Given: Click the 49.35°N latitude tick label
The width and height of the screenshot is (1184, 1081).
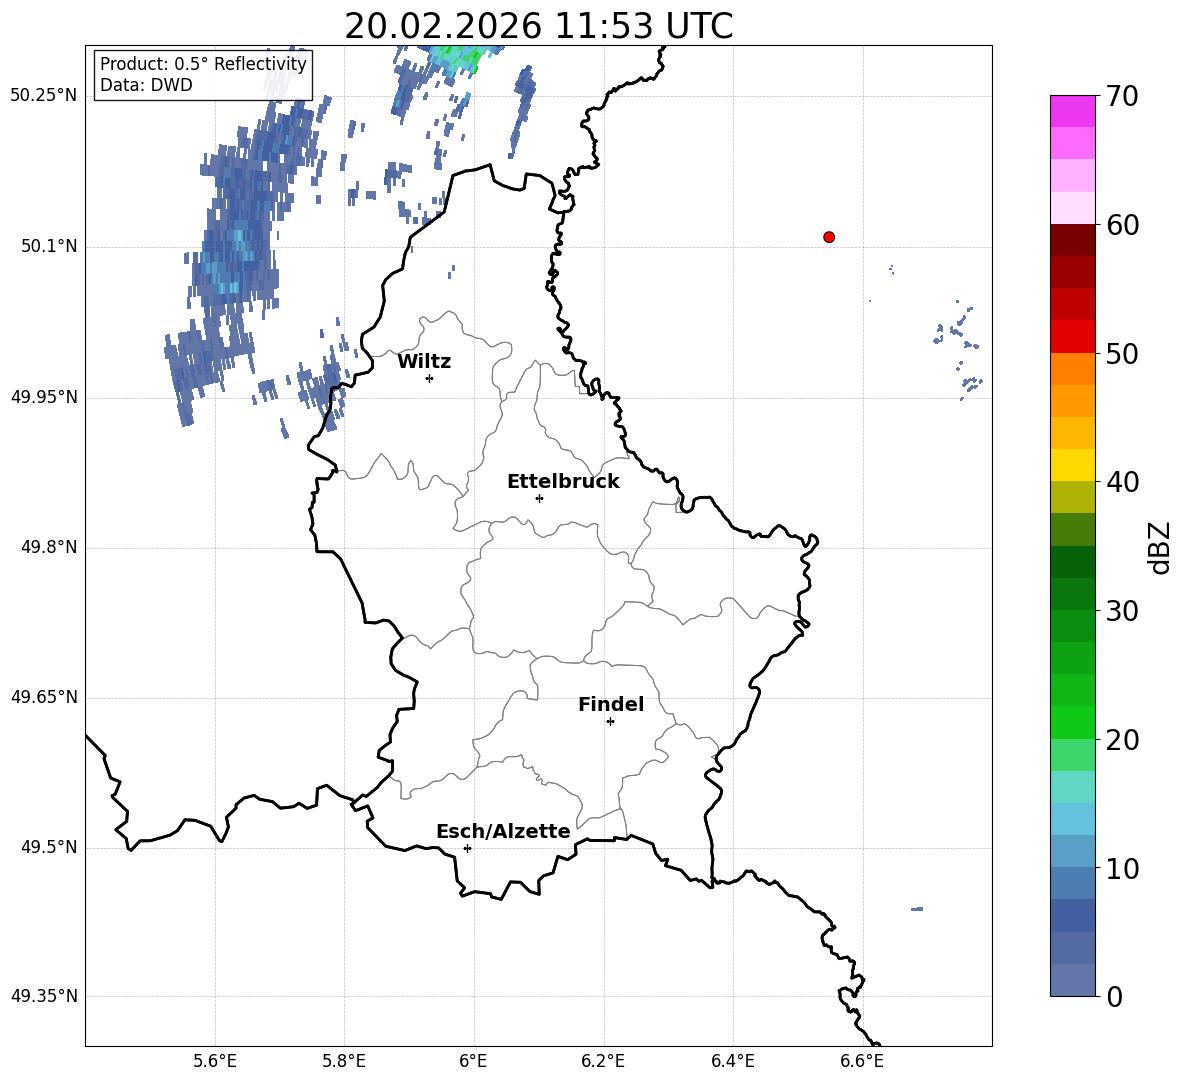Looking at the screenshot, I should coord(44,996).
